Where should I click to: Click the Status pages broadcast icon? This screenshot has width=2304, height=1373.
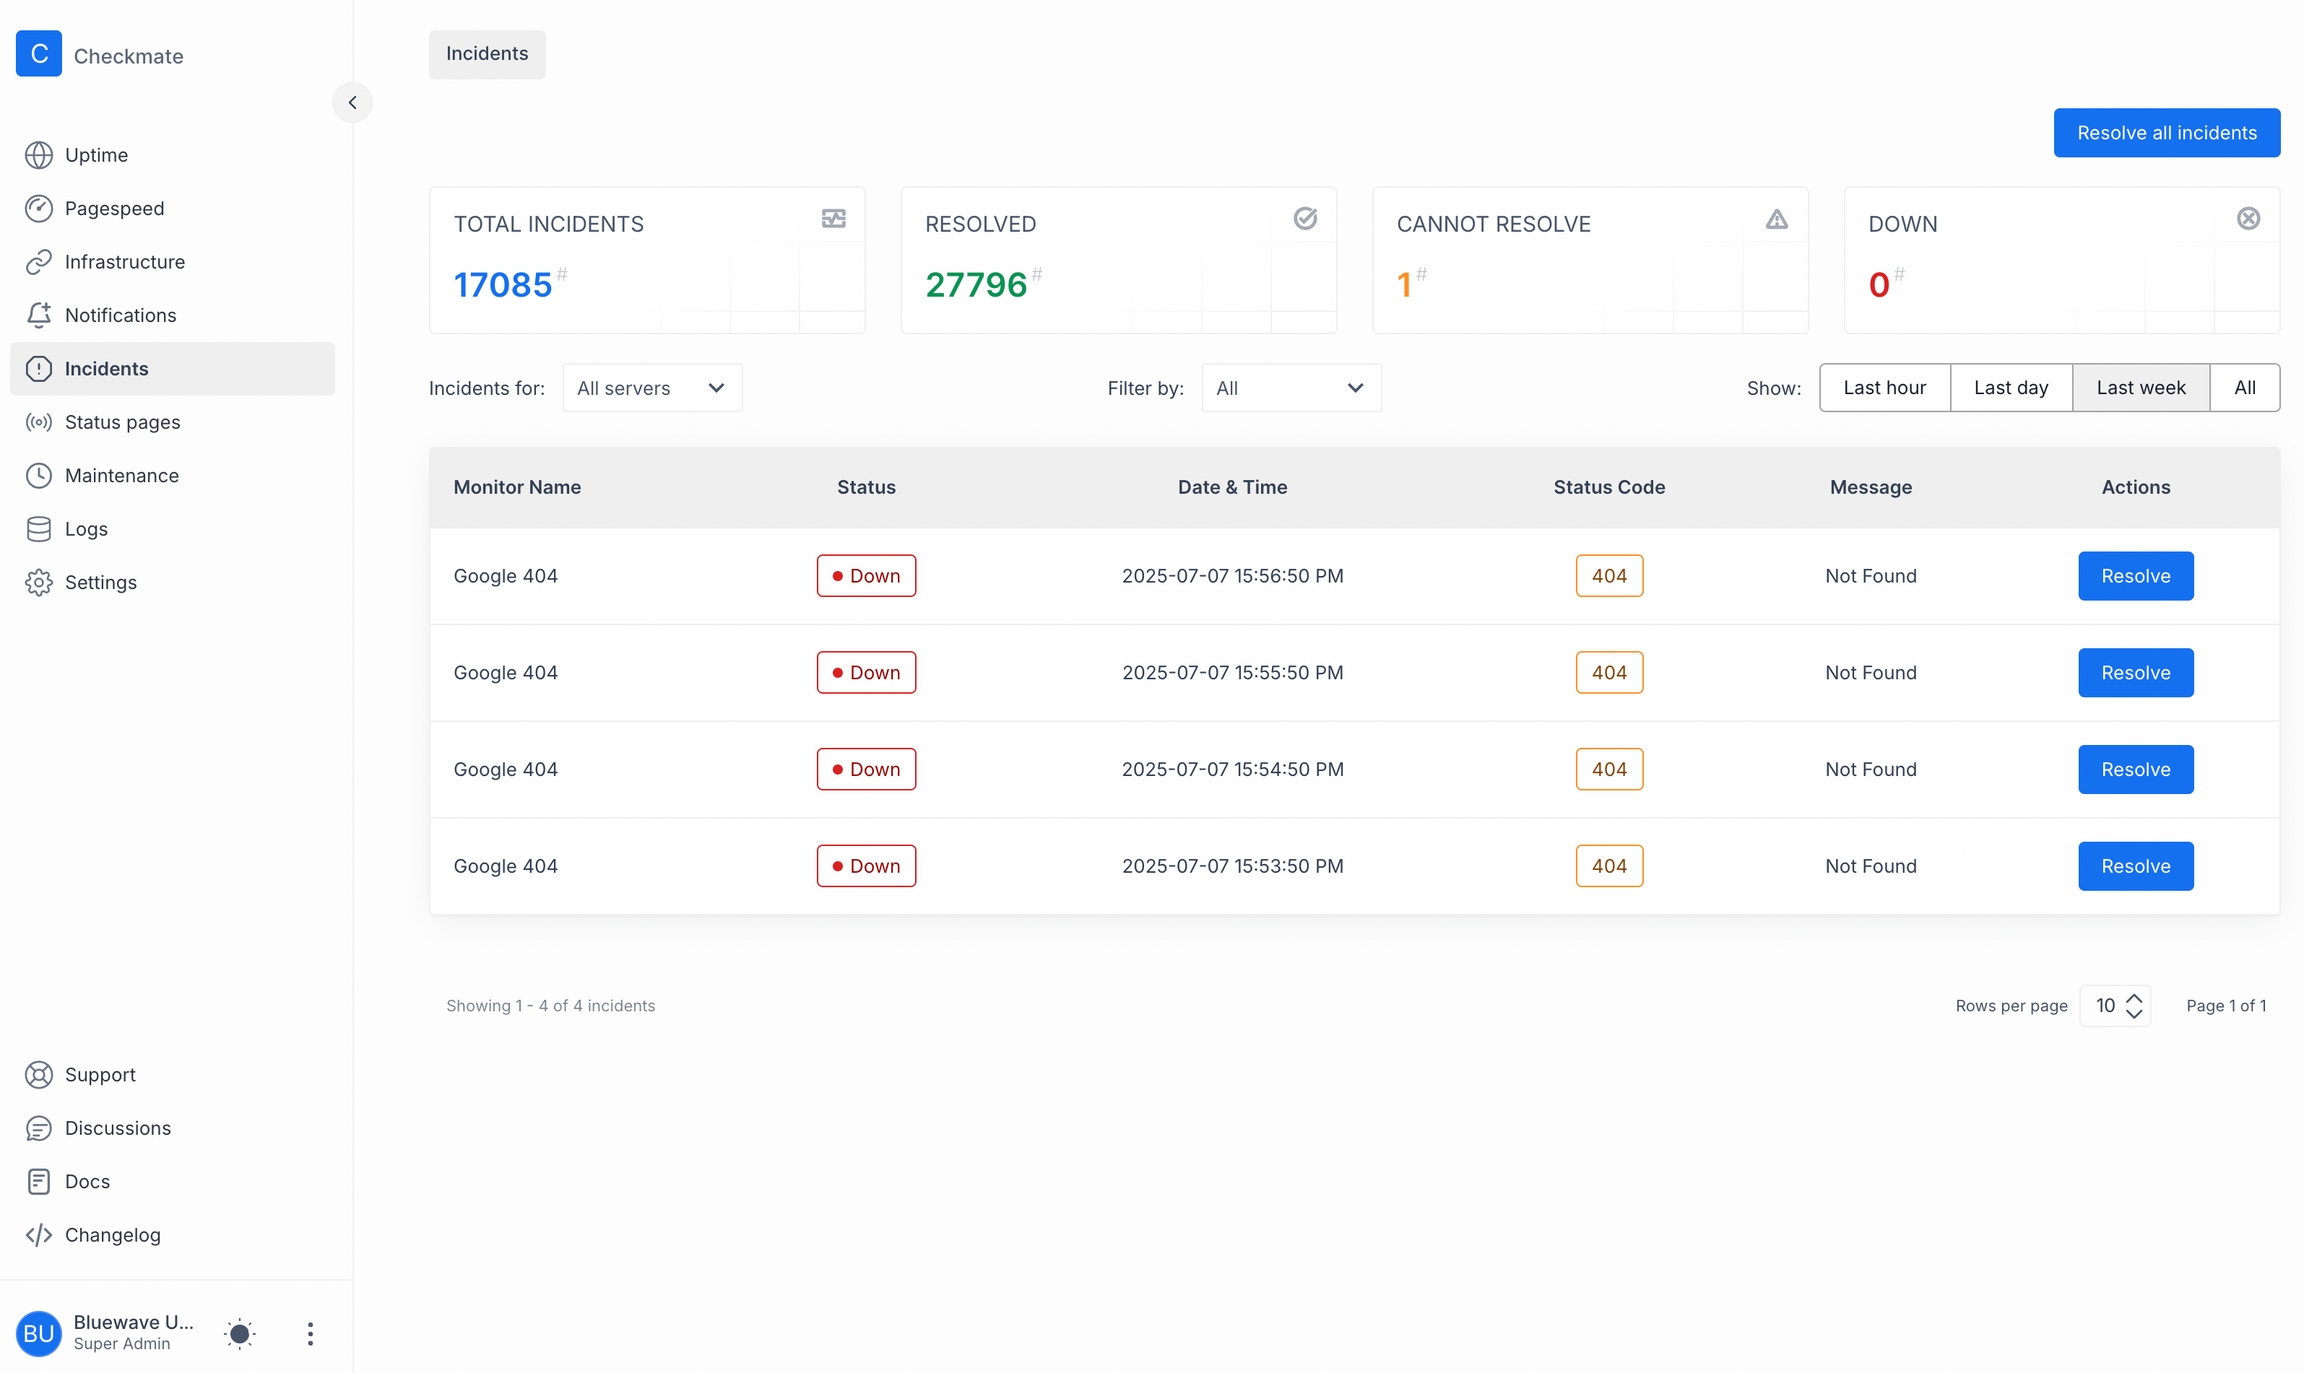(39, 422)
